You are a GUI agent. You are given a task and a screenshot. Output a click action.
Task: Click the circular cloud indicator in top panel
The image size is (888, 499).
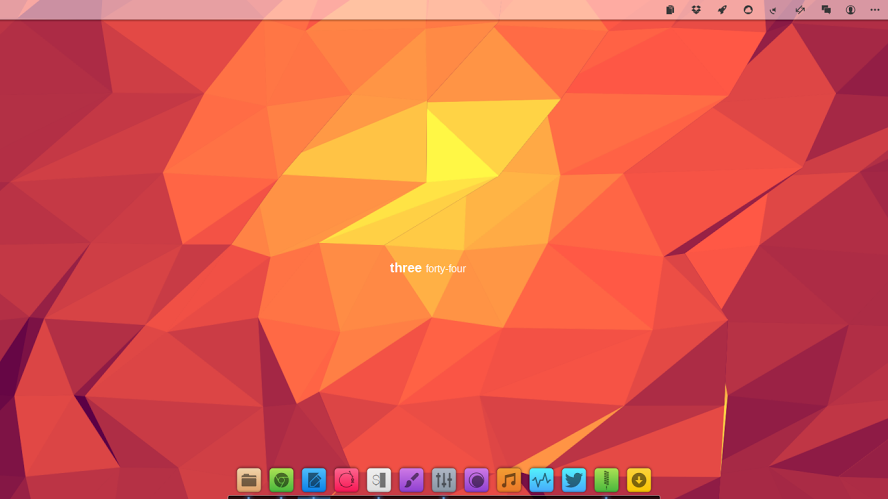click(748, 10)
